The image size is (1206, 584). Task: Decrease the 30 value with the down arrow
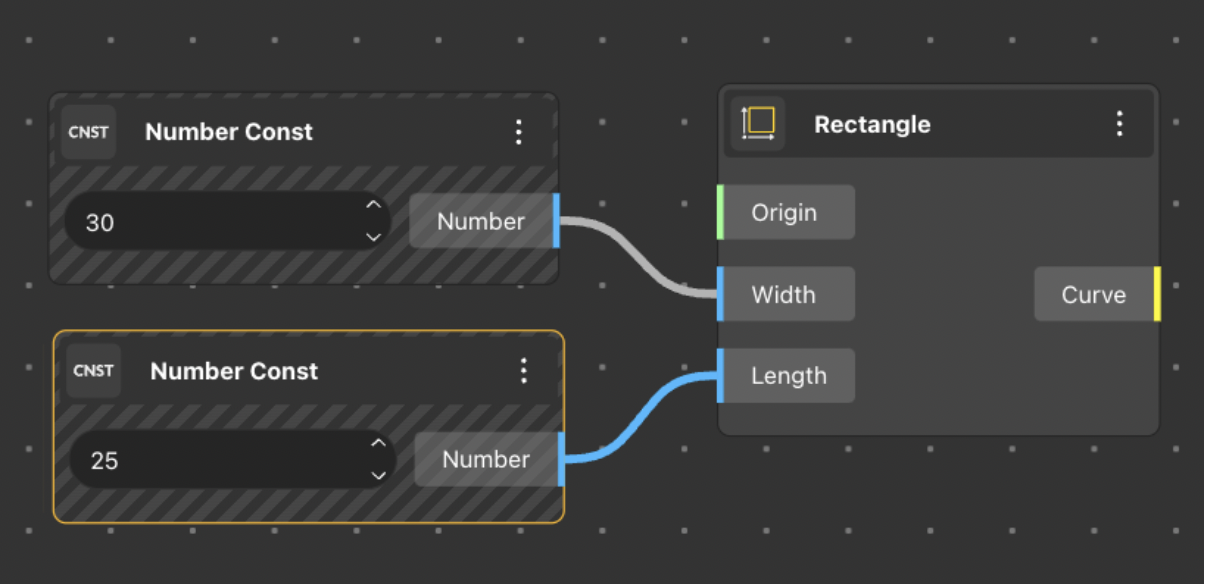[x=373, y=237]
